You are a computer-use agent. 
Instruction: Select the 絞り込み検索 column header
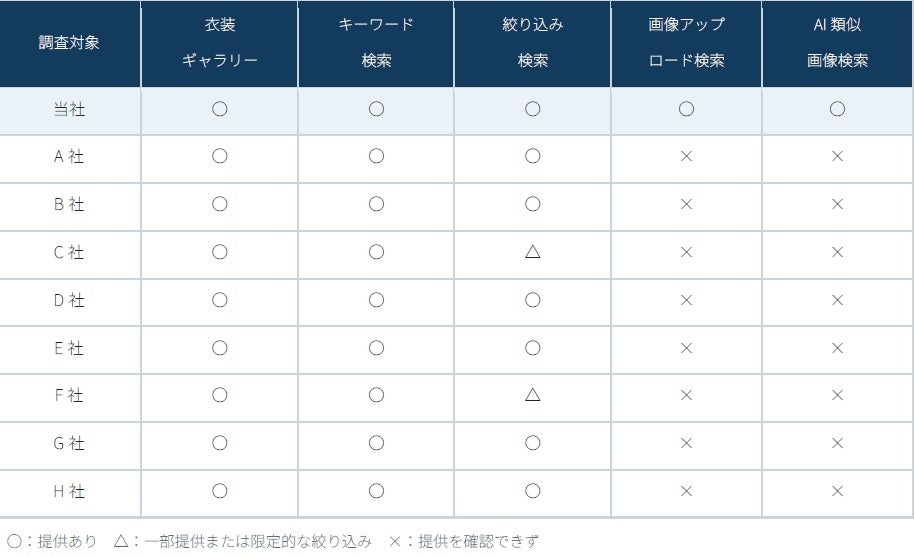[532, 43]
